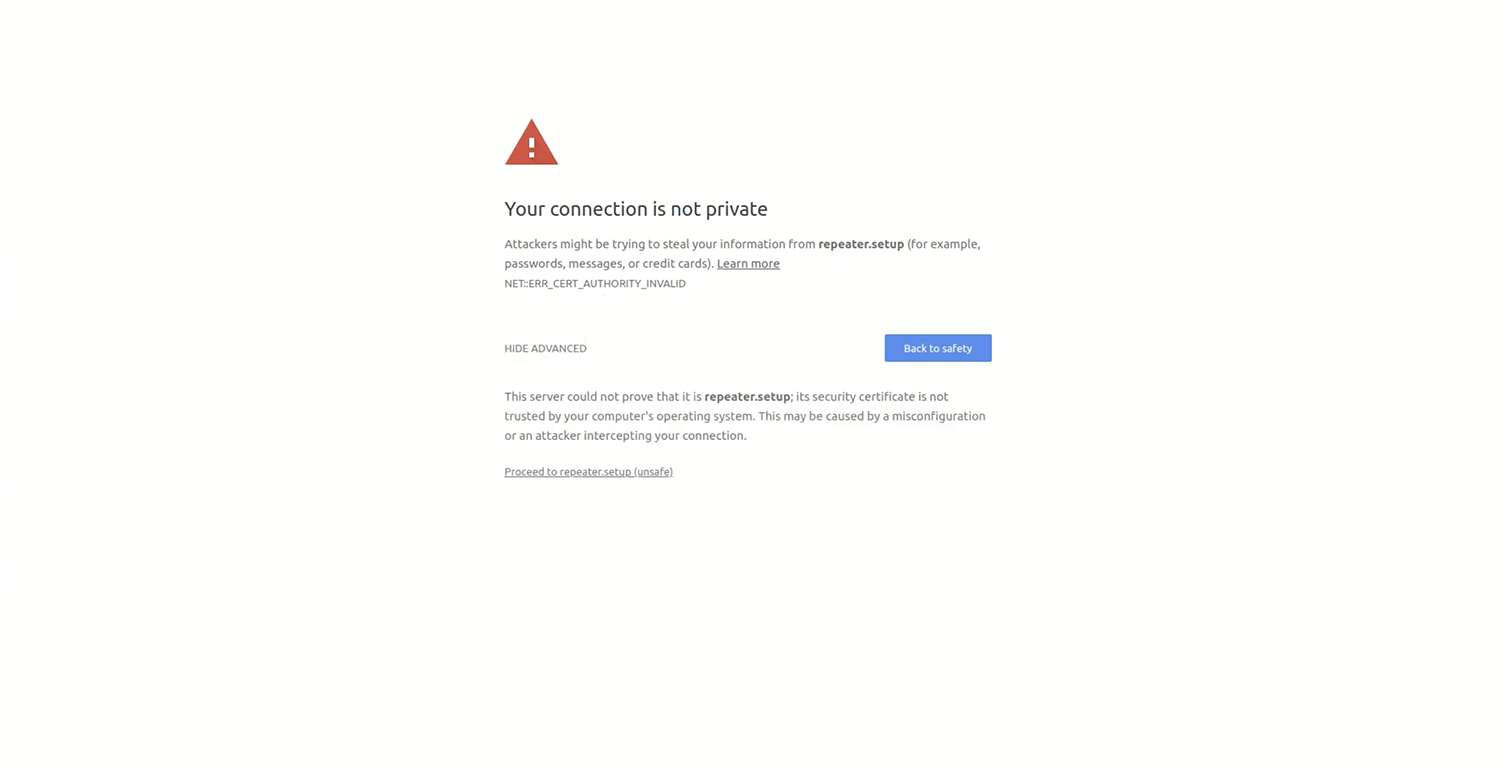Click the word 'misconfiguration' in the details

(x=939, y=416)
